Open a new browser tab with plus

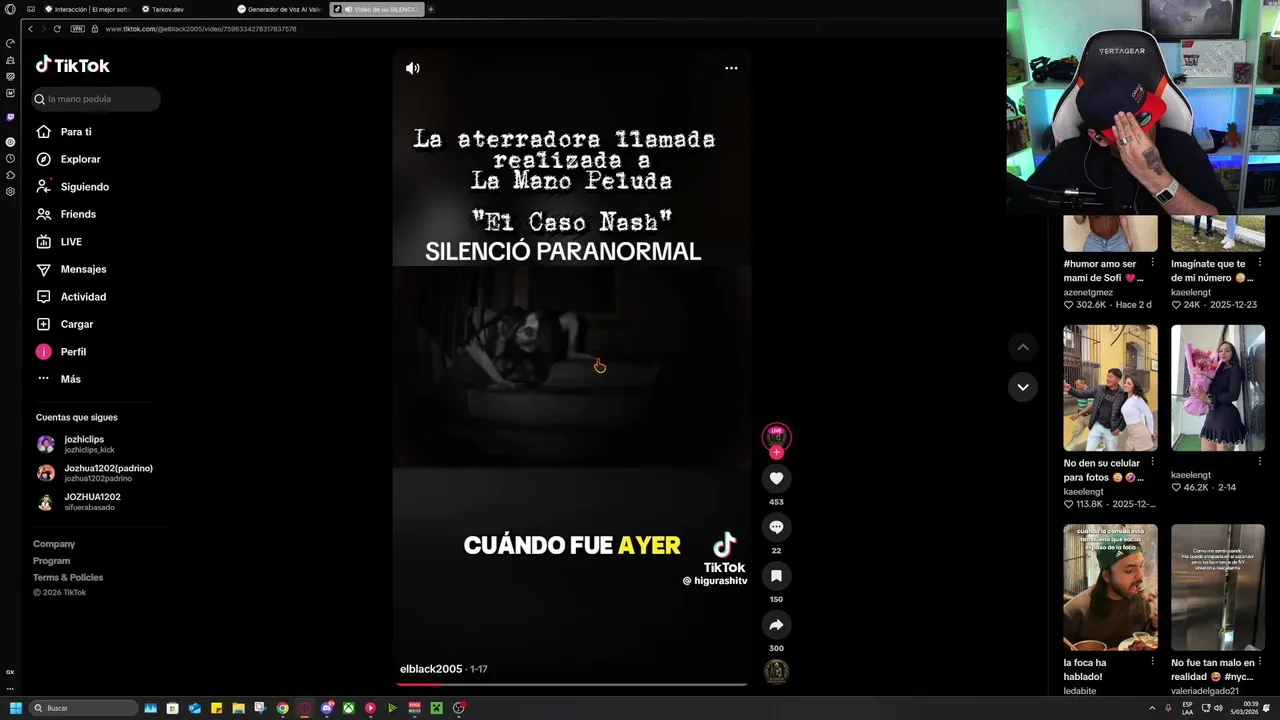pyautogui.click(x=431, y=9)
